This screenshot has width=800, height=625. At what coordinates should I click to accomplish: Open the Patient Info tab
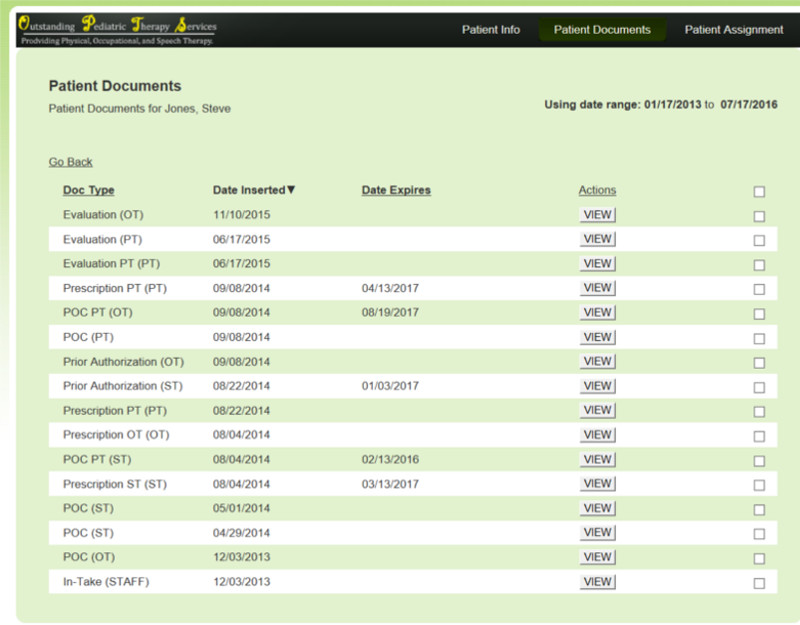pyautogui.click(x=490, y=30)
